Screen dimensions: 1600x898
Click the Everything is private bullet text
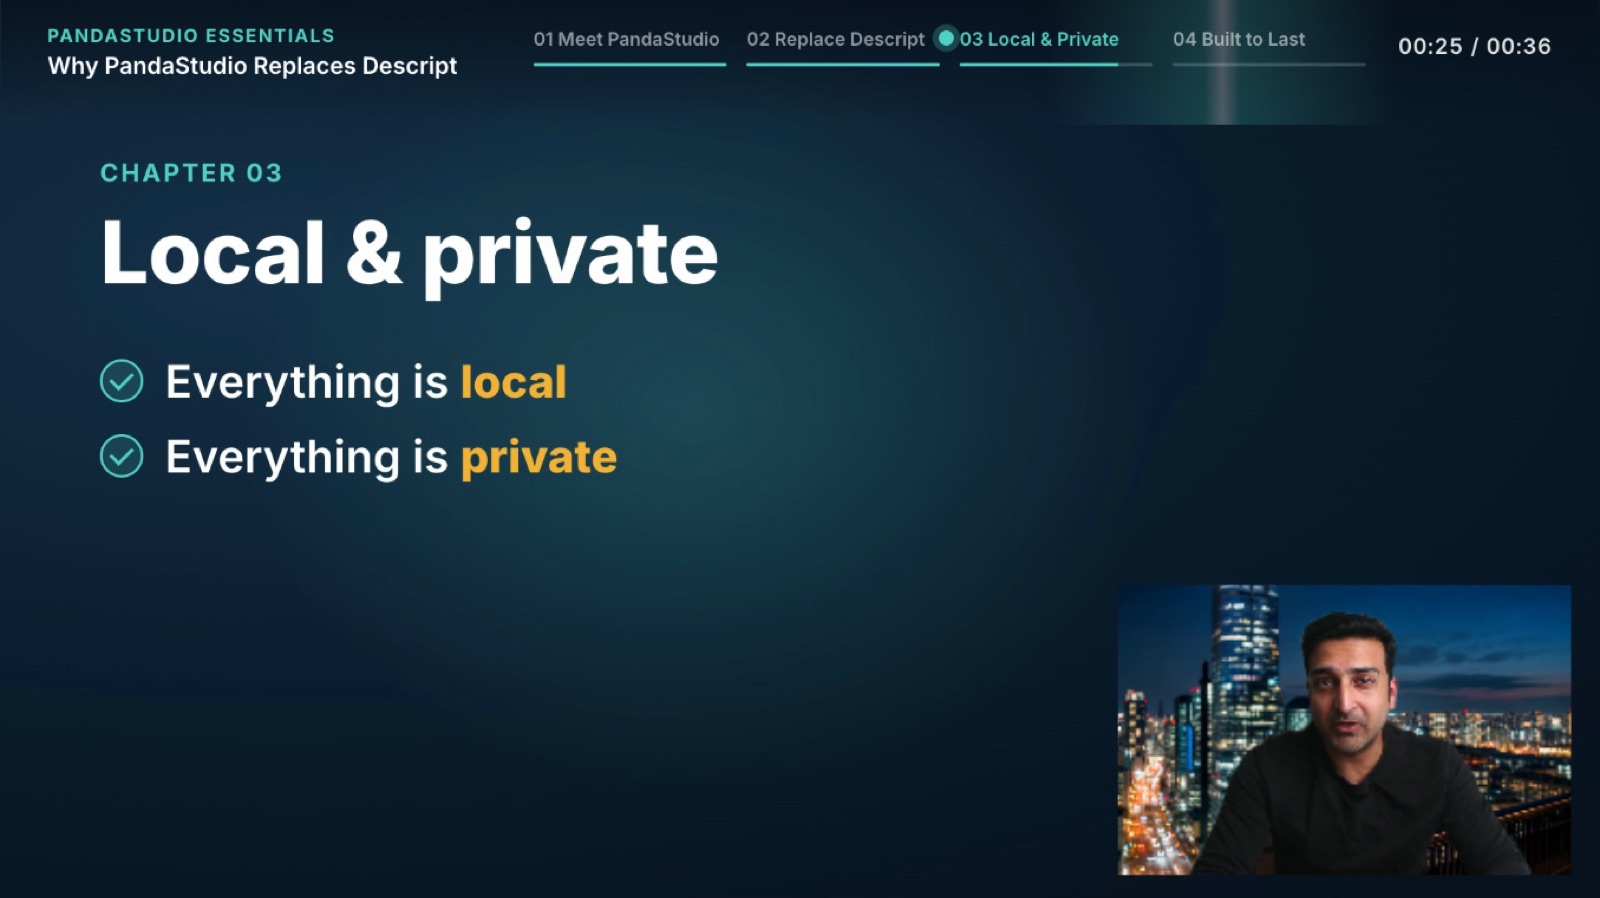[x=391, y=457]
